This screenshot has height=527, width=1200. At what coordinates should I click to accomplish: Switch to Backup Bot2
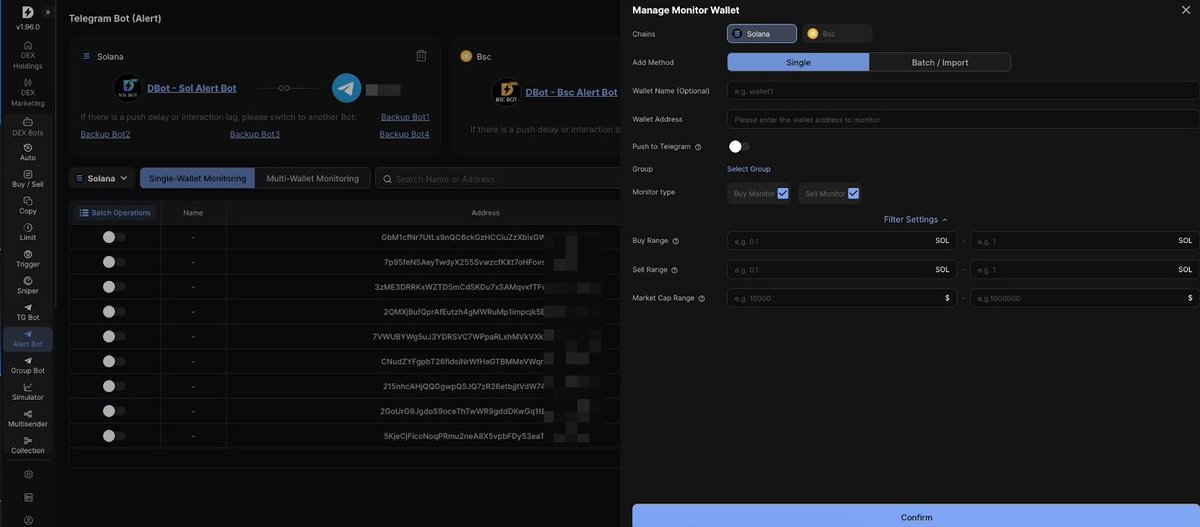[x=105, y=134]
